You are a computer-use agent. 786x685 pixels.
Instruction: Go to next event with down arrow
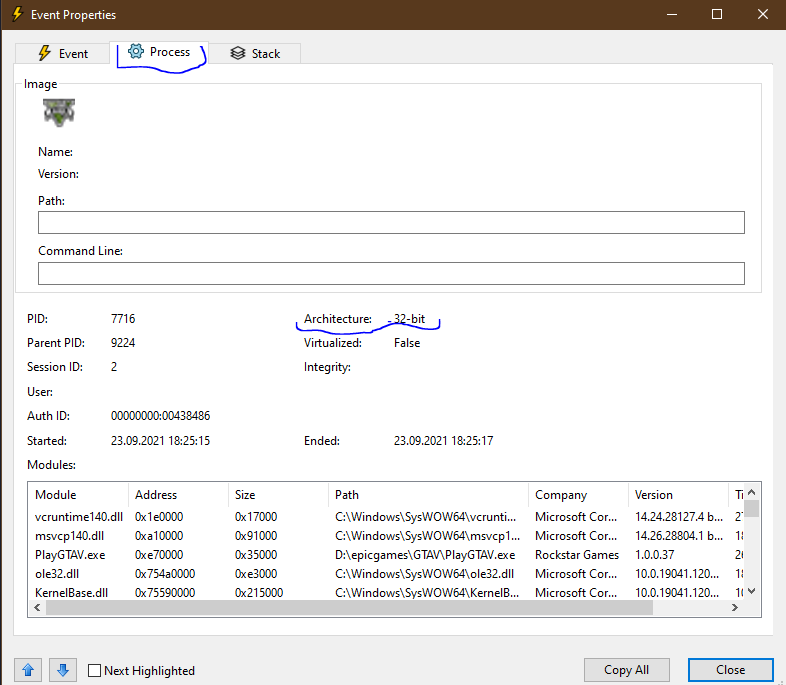63,670
